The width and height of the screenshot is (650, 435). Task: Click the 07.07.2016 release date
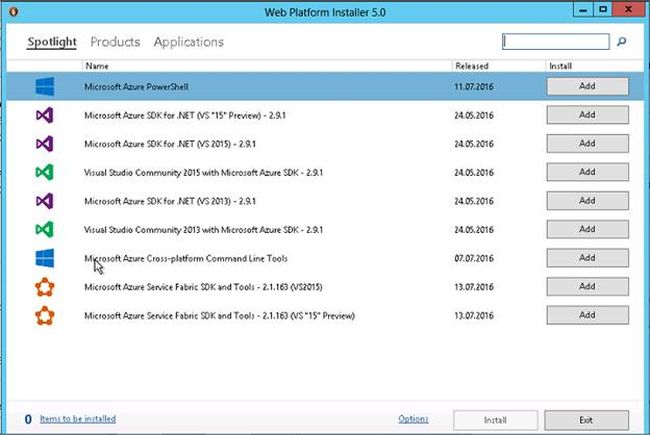pos(474,258)
